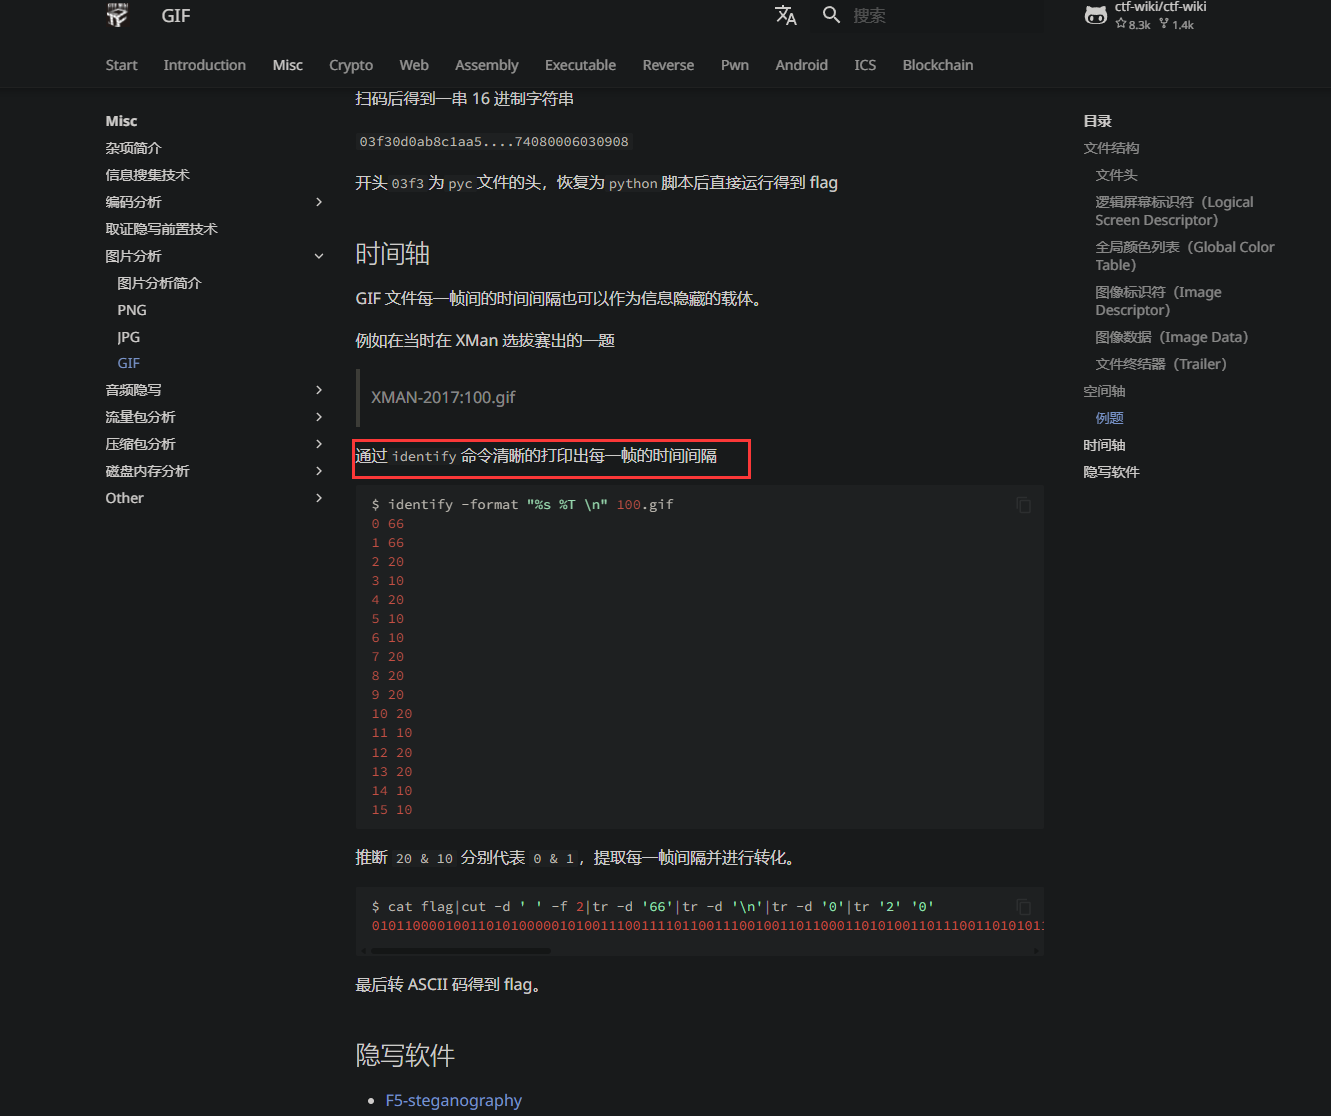Screen dimensions: 1331x1116
Task: Open the Blockchain tab
Action: (937, 65)
